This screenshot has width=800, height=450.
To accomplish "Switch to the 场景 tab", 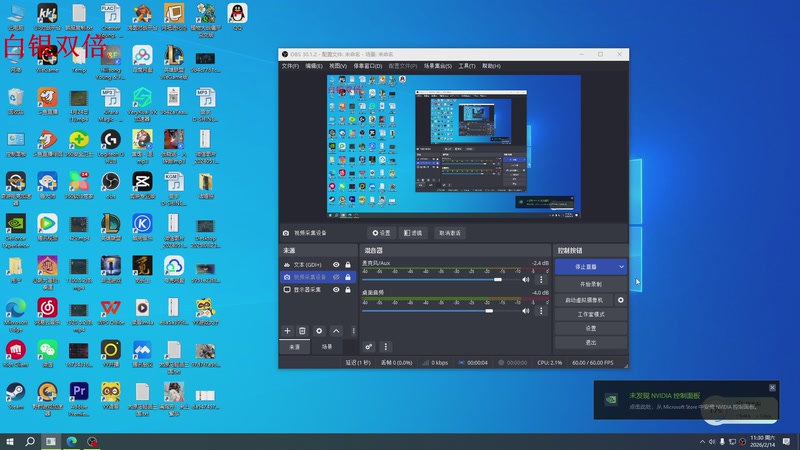I will coord(327,347).
